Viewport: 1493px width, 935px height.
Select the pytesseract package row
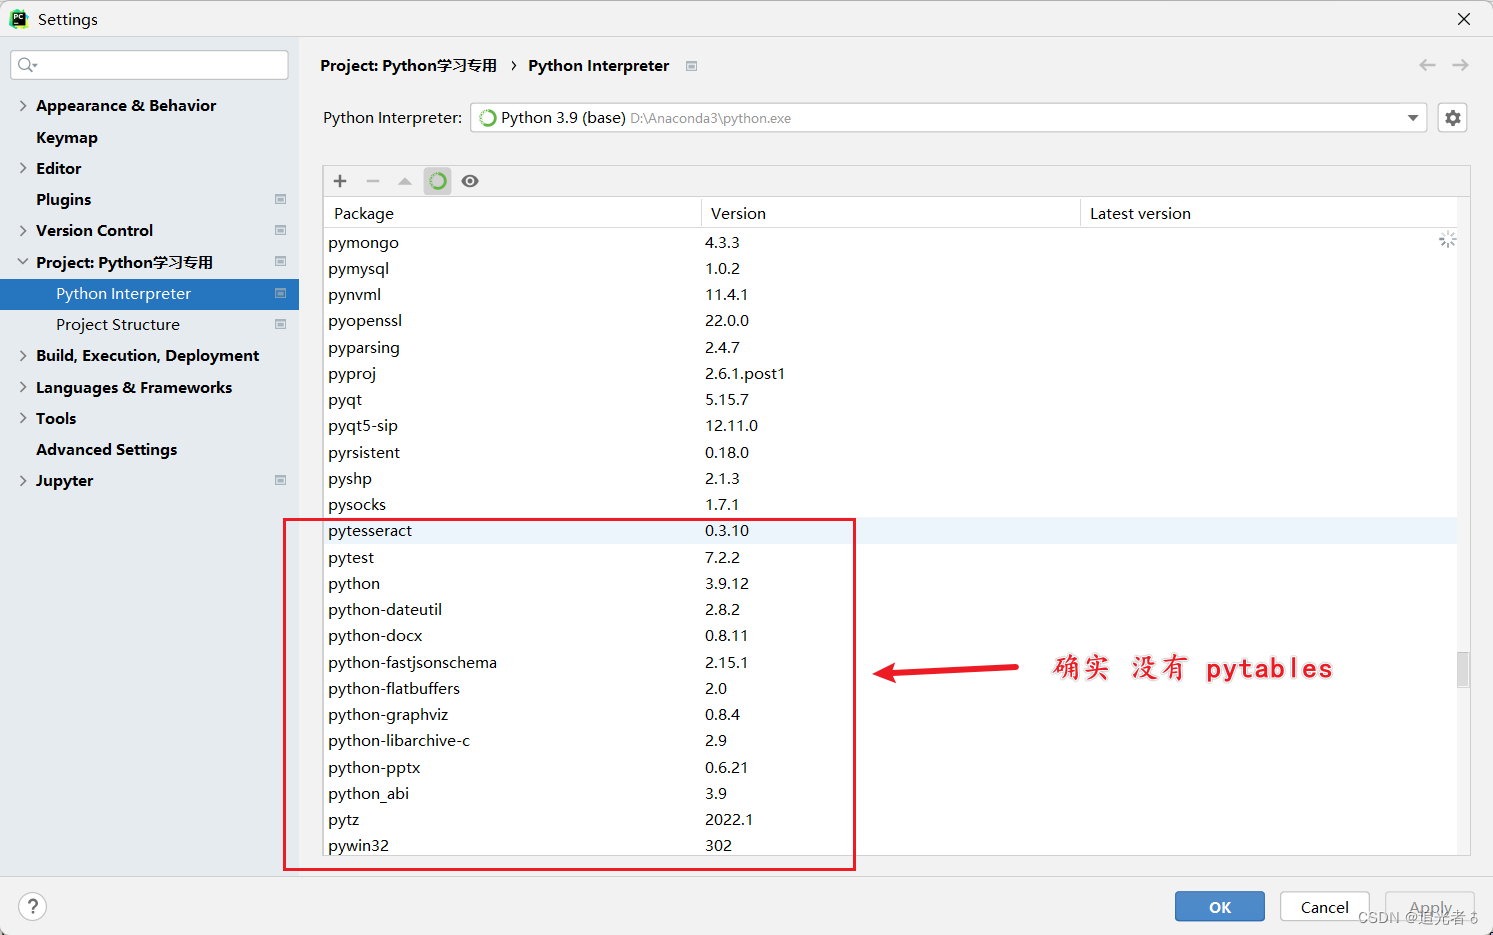(x=890, y=530)
